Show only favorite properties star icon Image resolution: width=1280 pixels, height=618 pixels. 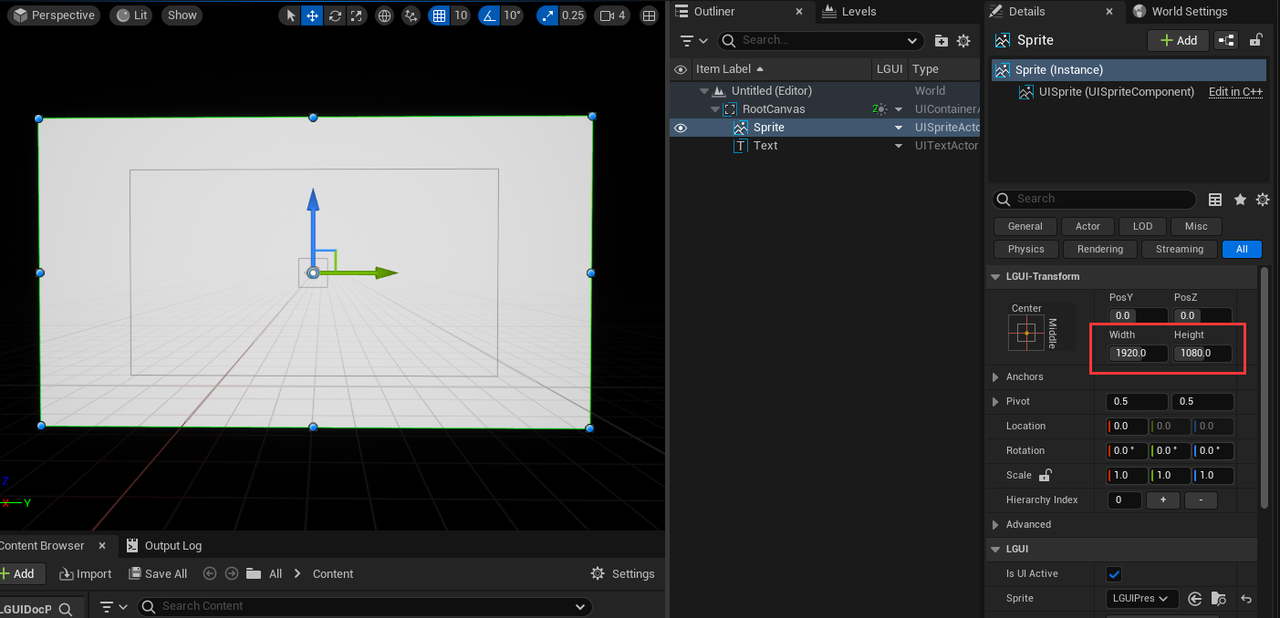pos(1240,199)
